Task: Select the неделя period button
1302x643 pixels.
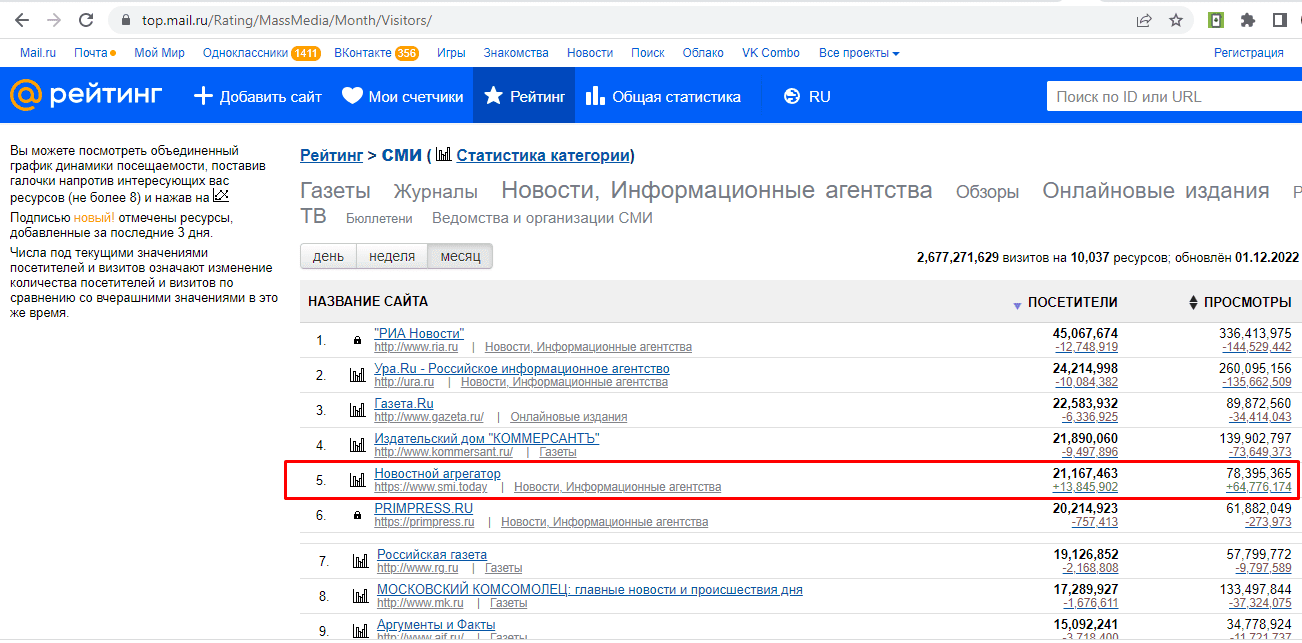Action: tap(391, 257)
